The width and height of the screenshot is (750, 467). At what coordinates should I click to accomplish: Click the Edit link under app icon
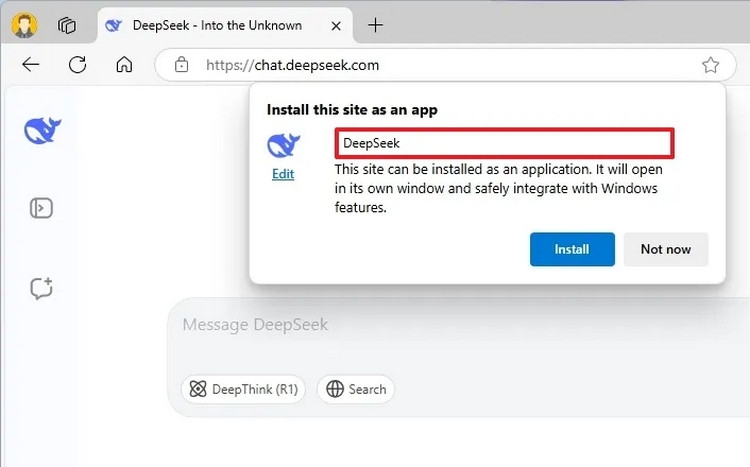[283, 174]
